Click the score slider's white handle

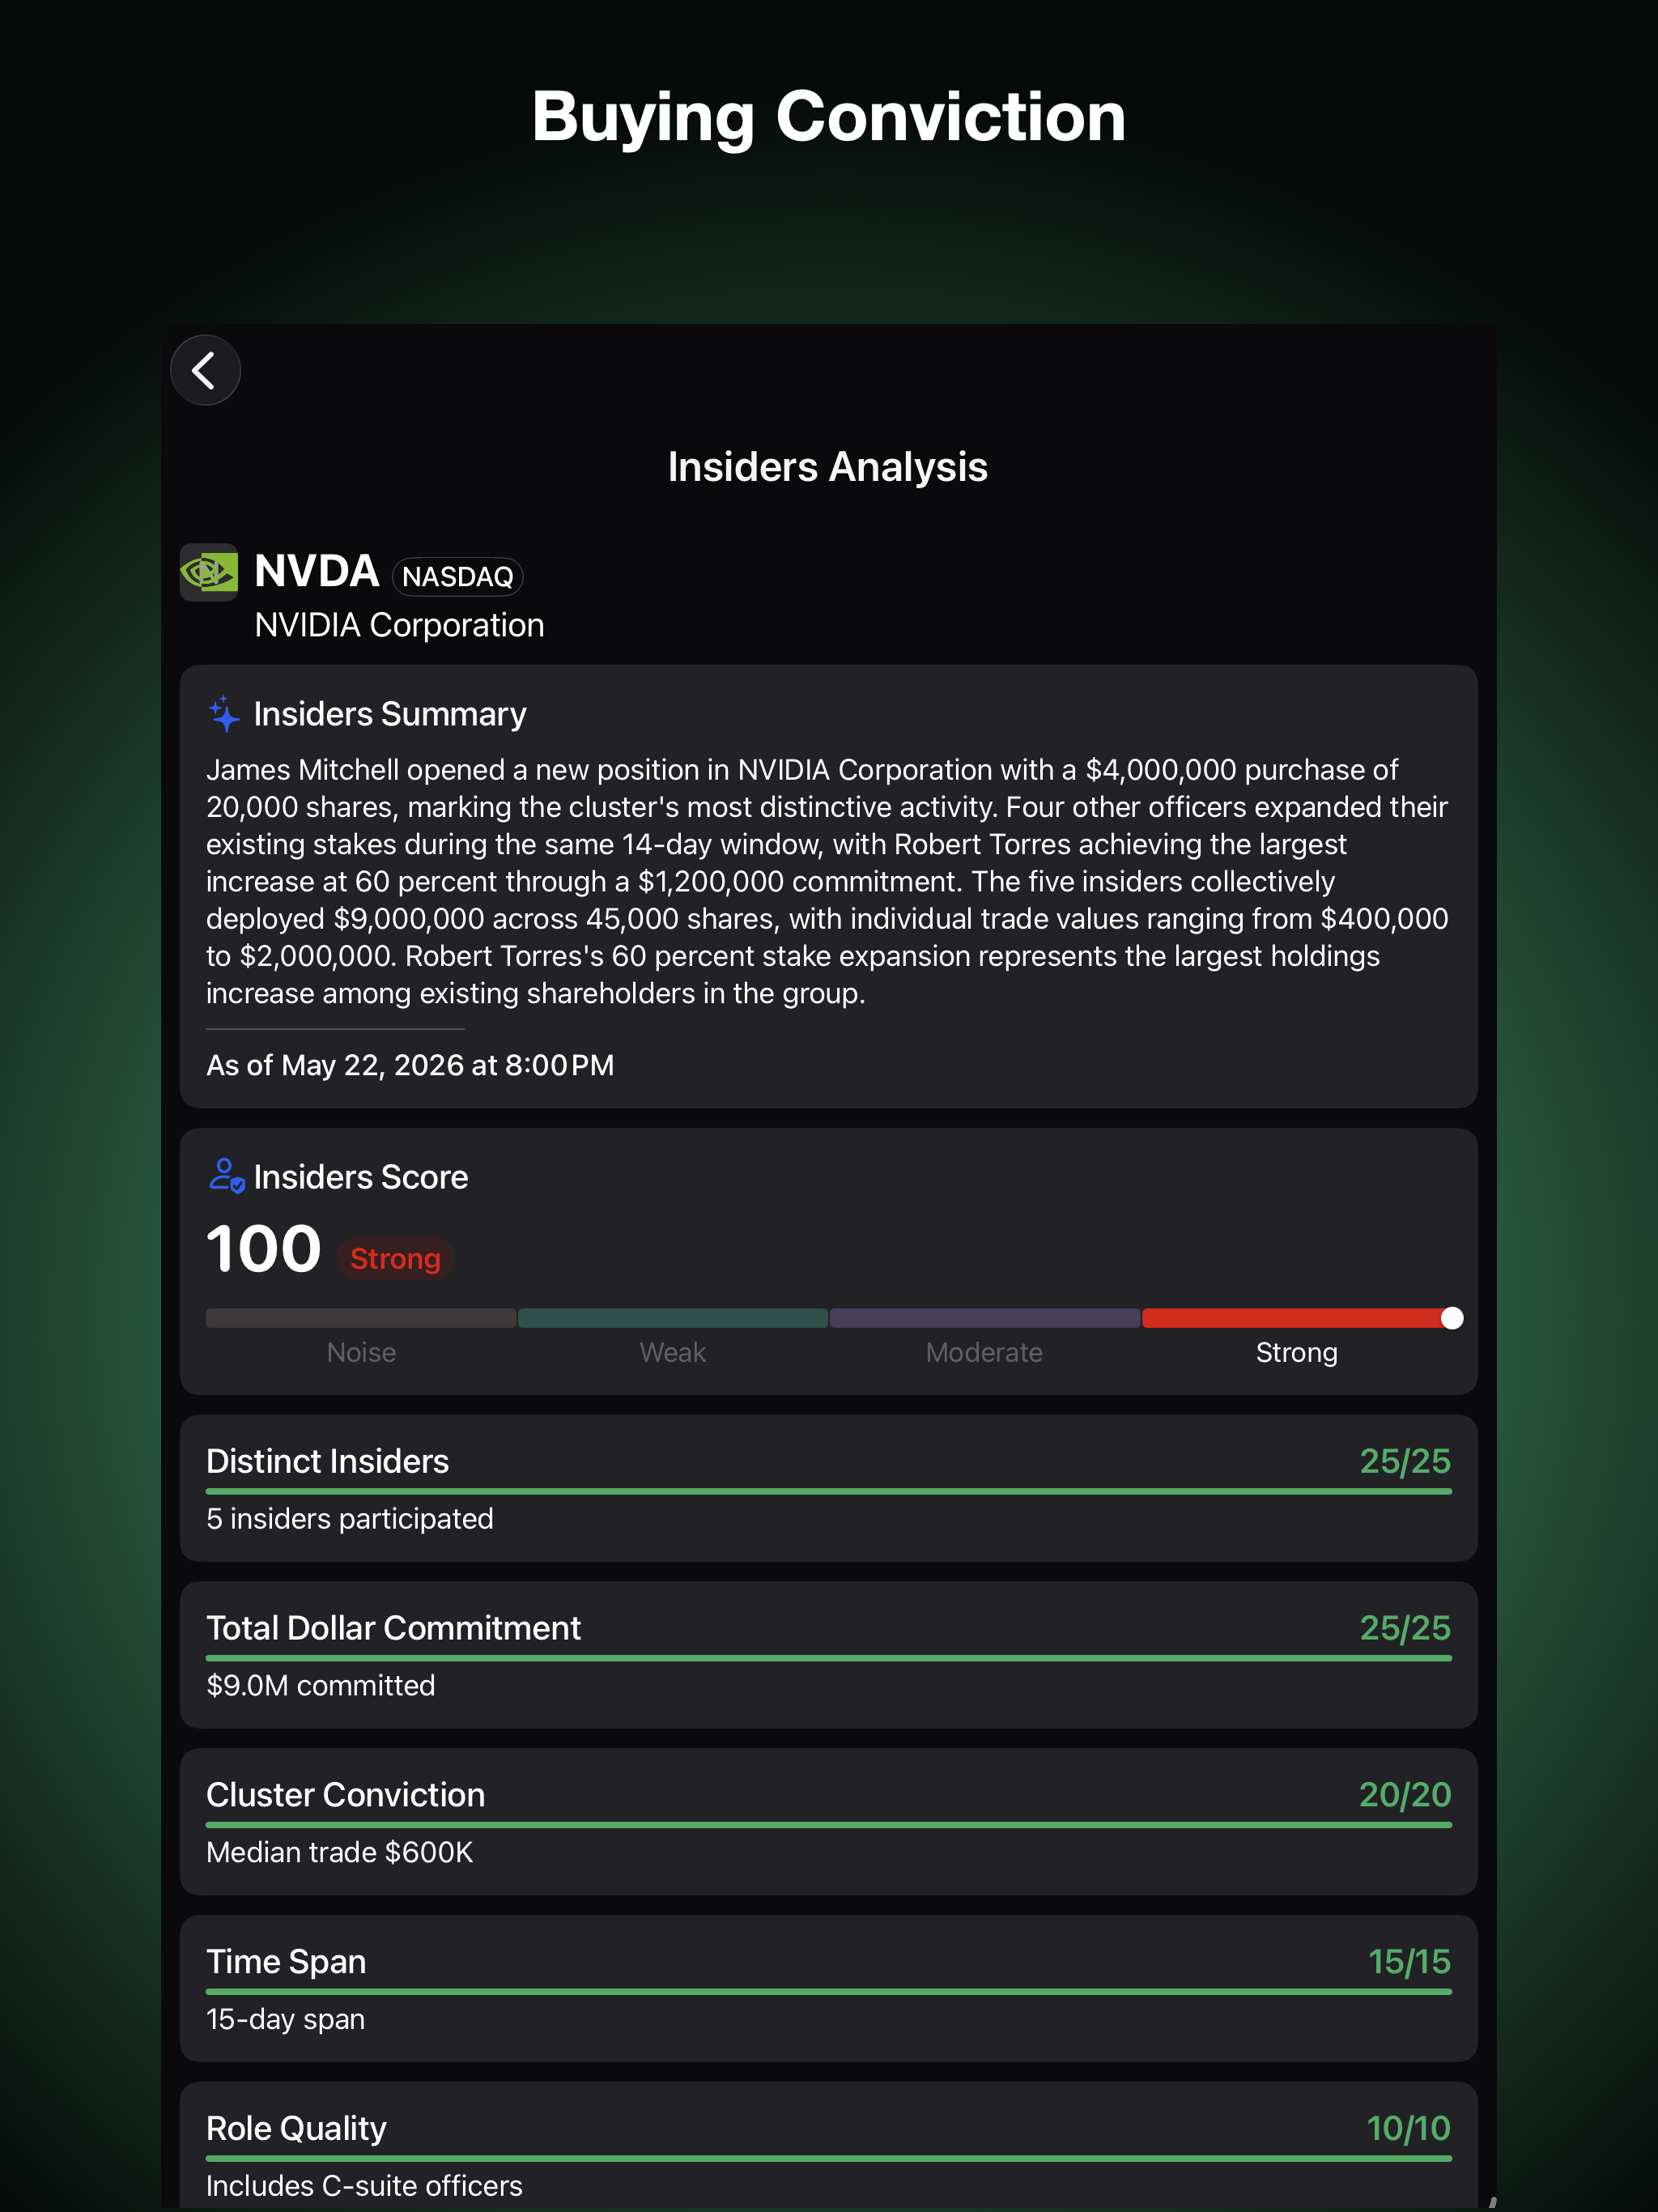[1452, 1318]
